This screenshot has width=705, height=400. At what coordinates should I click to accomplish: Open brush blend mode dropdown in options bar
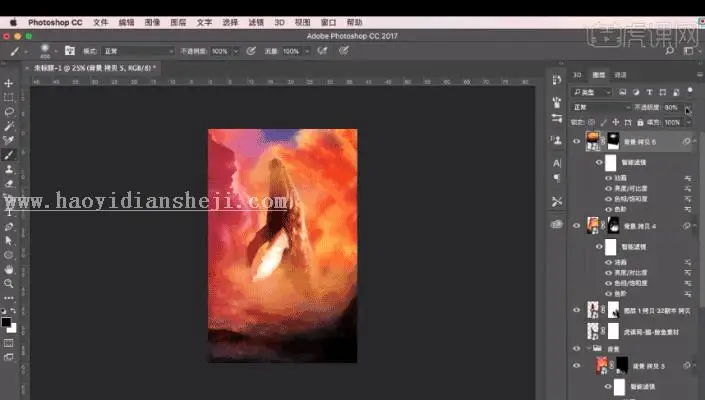[138, 51]
